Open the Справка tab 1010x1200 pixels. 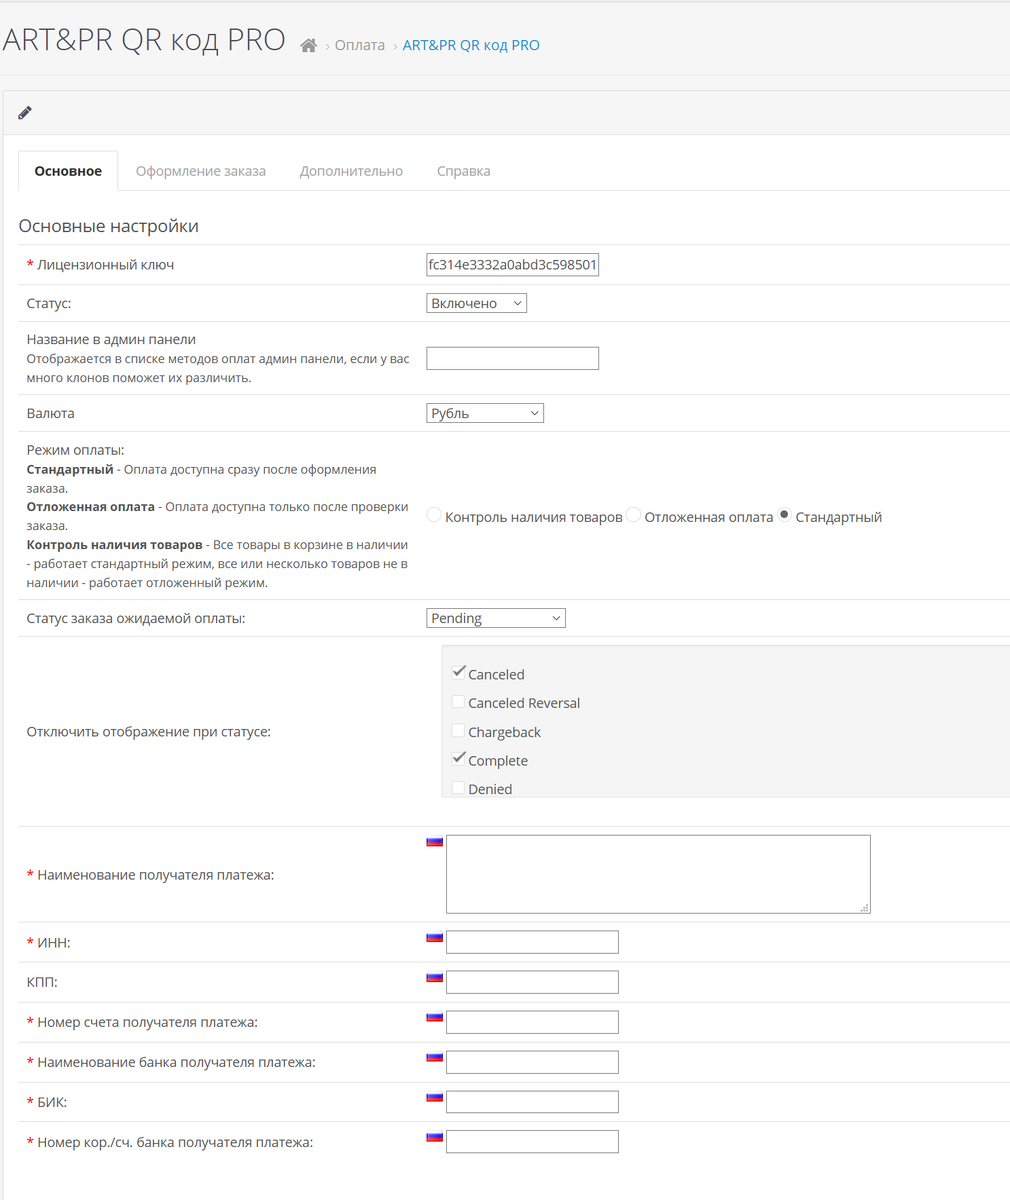pos(463,171)
